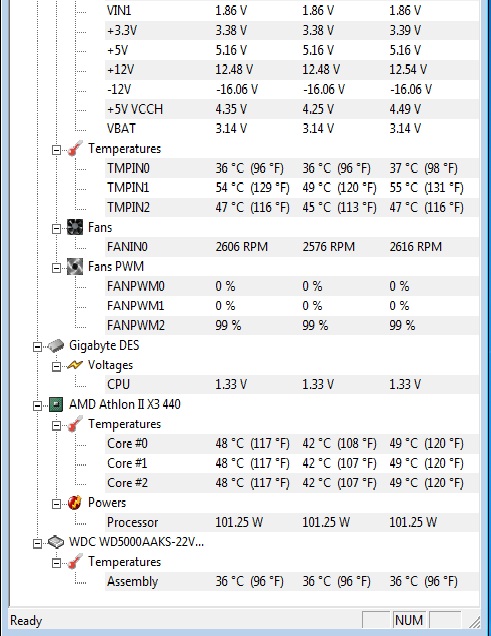Click the resize grip in status bar corner
The height and width of the screenshot is (636, 491).
pos(474,622)
